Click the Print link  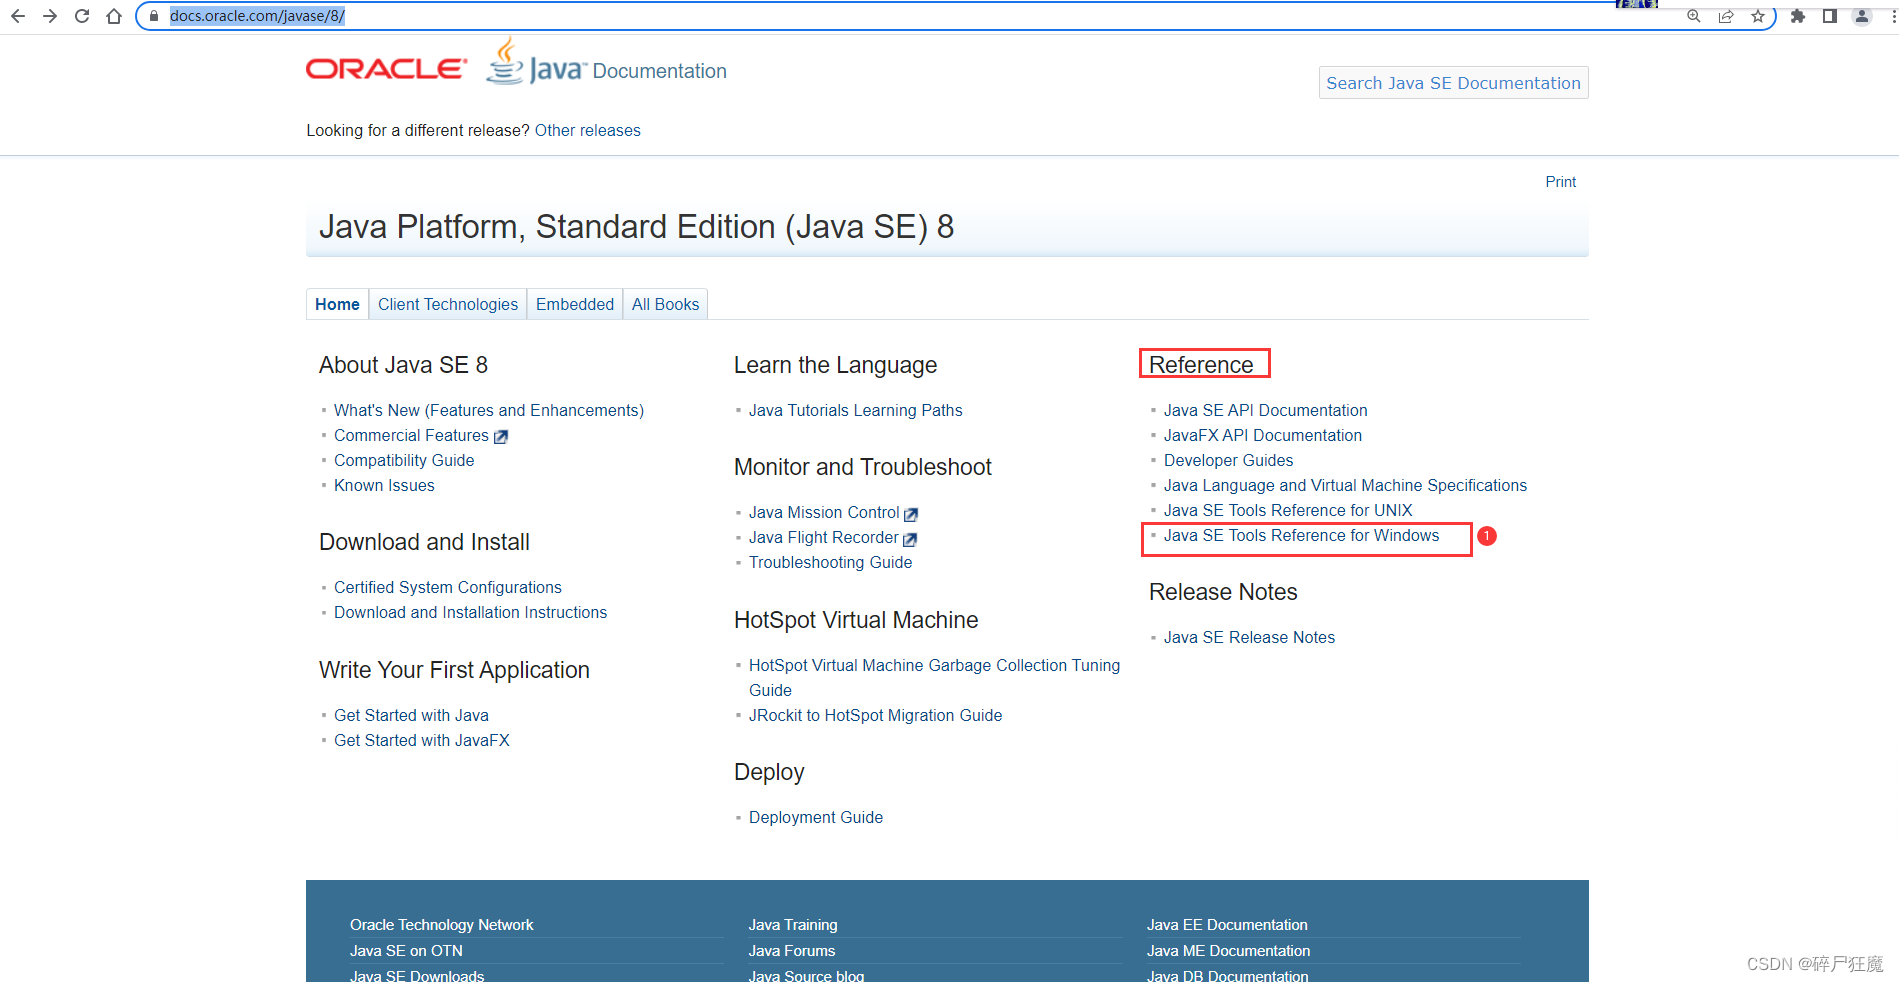click(1560, 182)
